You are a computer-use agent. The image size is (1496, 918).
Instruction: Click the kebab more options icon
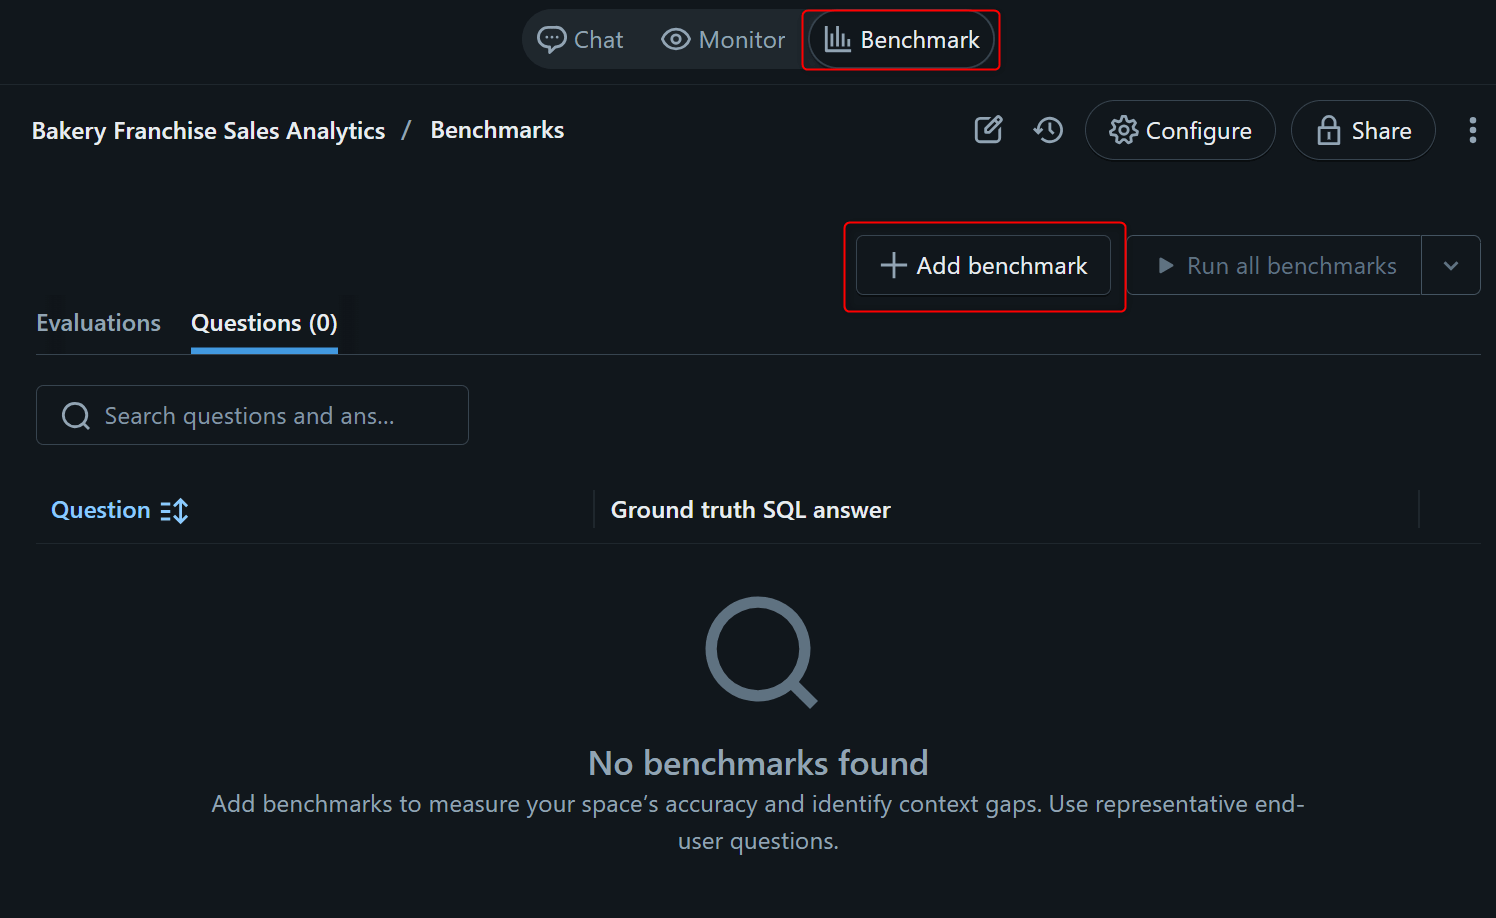tap(1472, 130)
